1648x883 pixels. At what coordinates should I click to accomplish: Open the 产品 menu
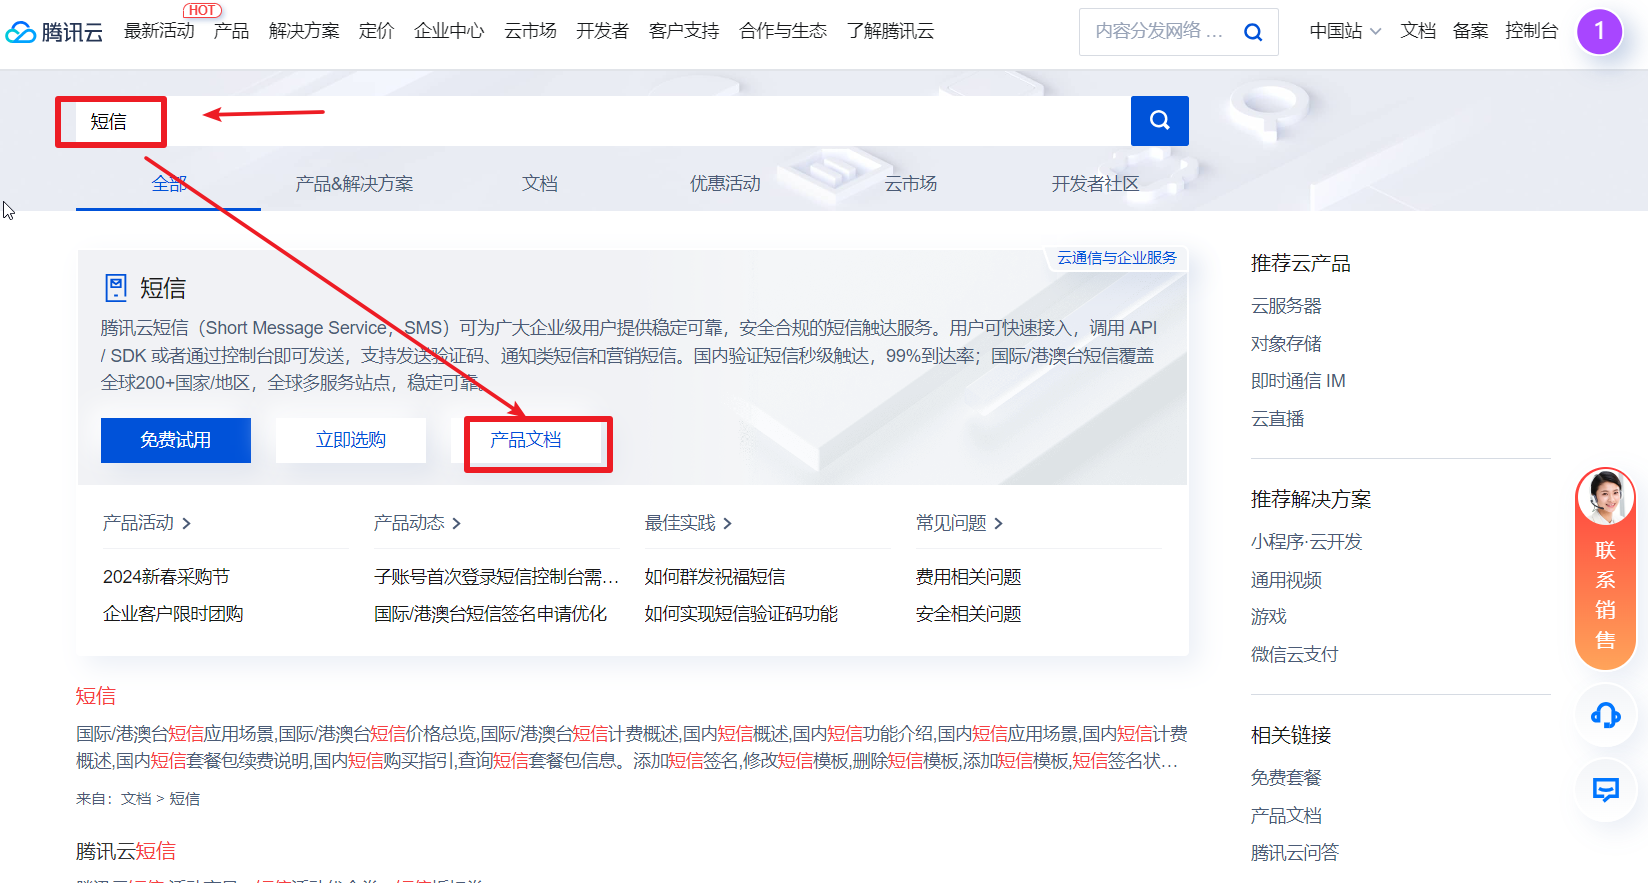(231, 31)
